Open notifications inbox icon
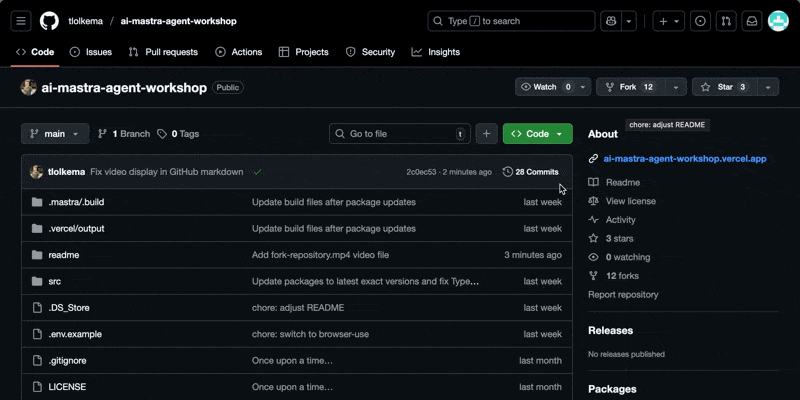Screen dimensions: 800x400 click(752, 21)
